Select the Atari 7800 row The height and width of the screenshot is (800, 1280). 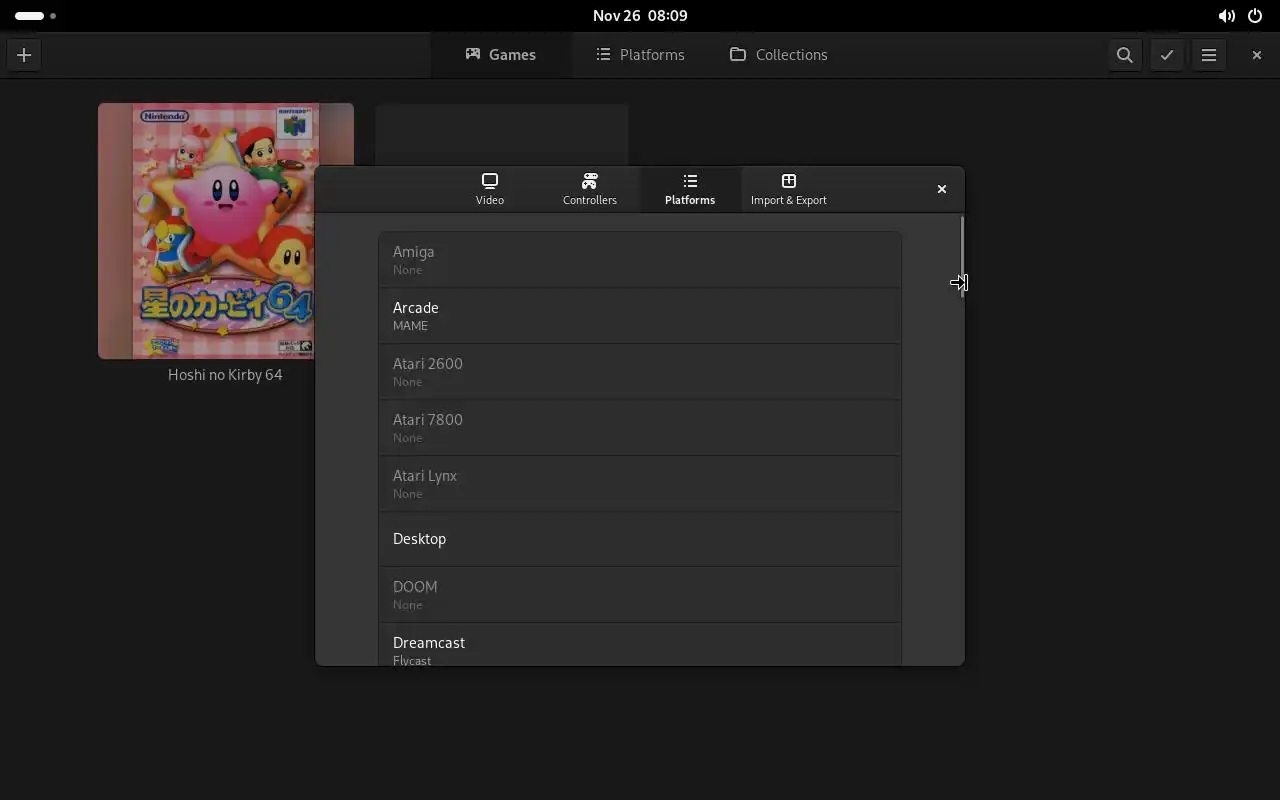tap(640, 428)
